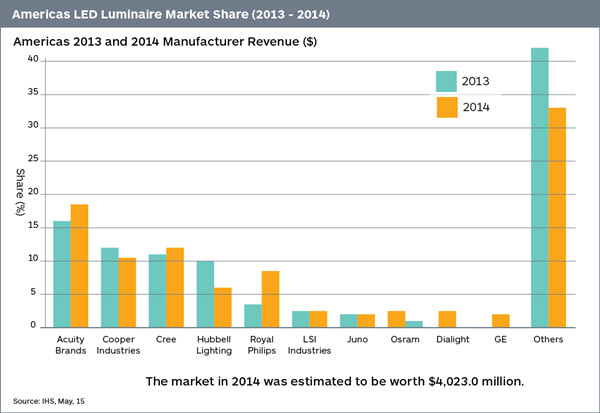
Task: Select the Hubbell Lighting 2013 teal bar
Action: click(x=205, y=293)
